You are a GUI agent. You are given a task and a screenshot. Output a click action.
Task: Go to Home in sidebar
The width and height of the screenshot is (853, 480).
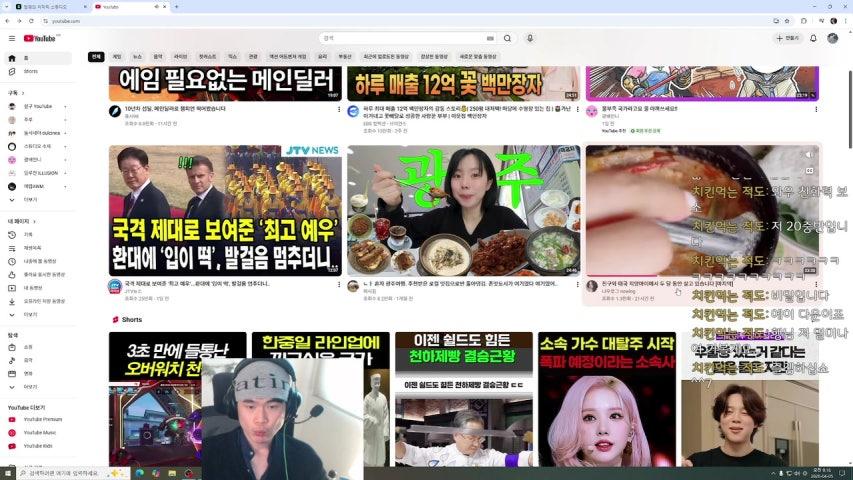[x=38, y=58]
